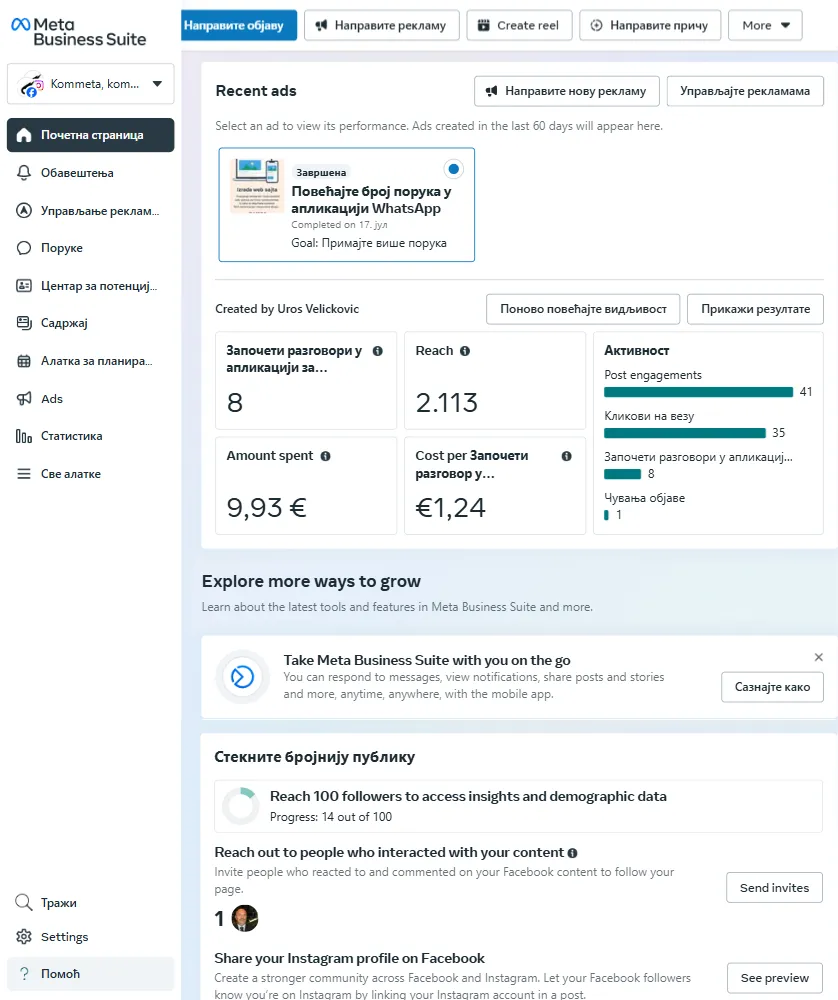Click Поново повећајте видљивост button

pyautogui.click(x=583, y=309)
